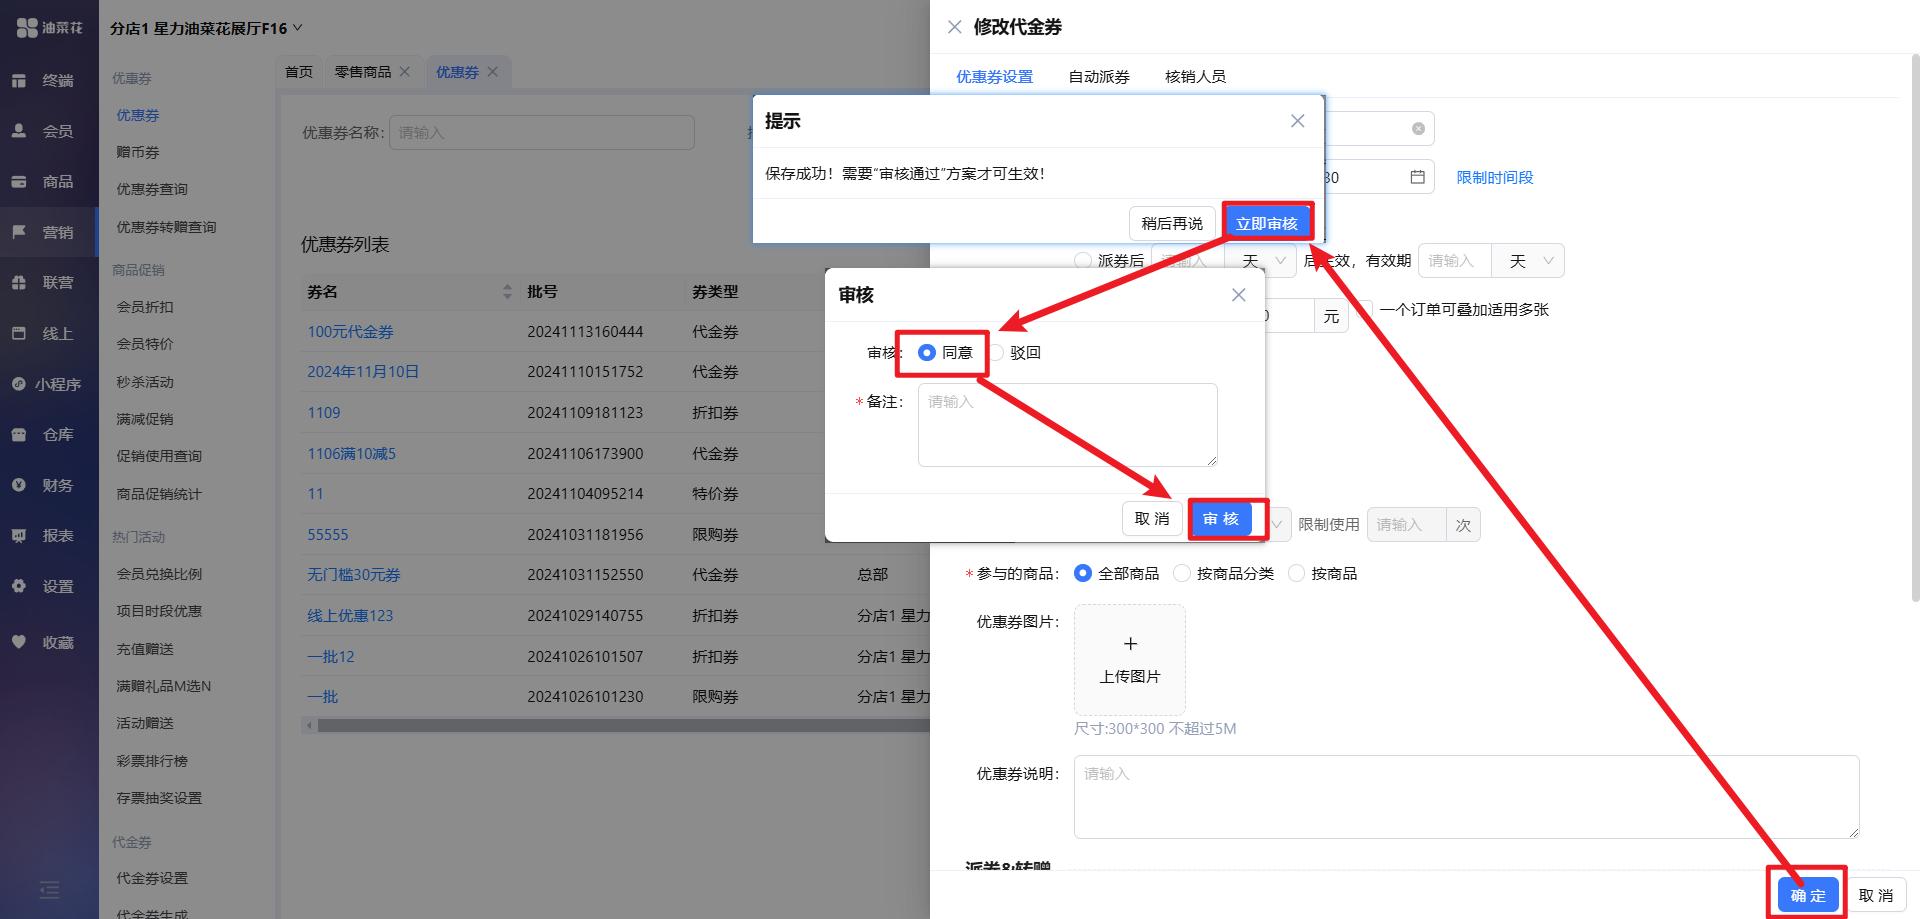This screenshot has width=1920, height=919.
Task: Open the 会员 sidebar icon
Action: point(19,131)
